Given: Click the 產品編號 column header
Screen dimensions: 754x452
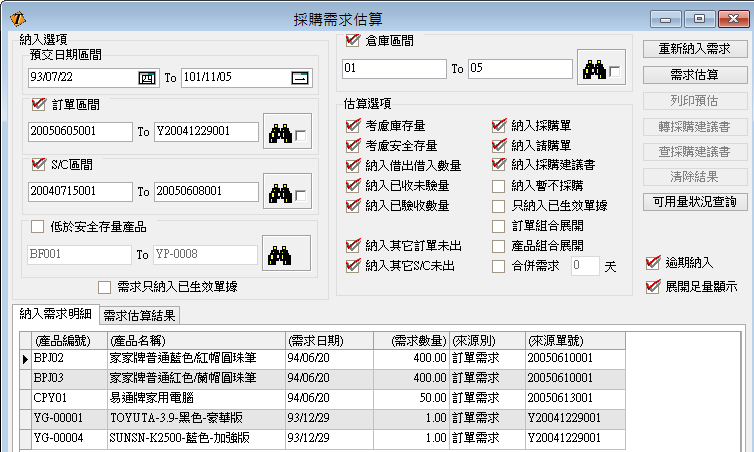Looking at the screenshot, I should 64,338.
